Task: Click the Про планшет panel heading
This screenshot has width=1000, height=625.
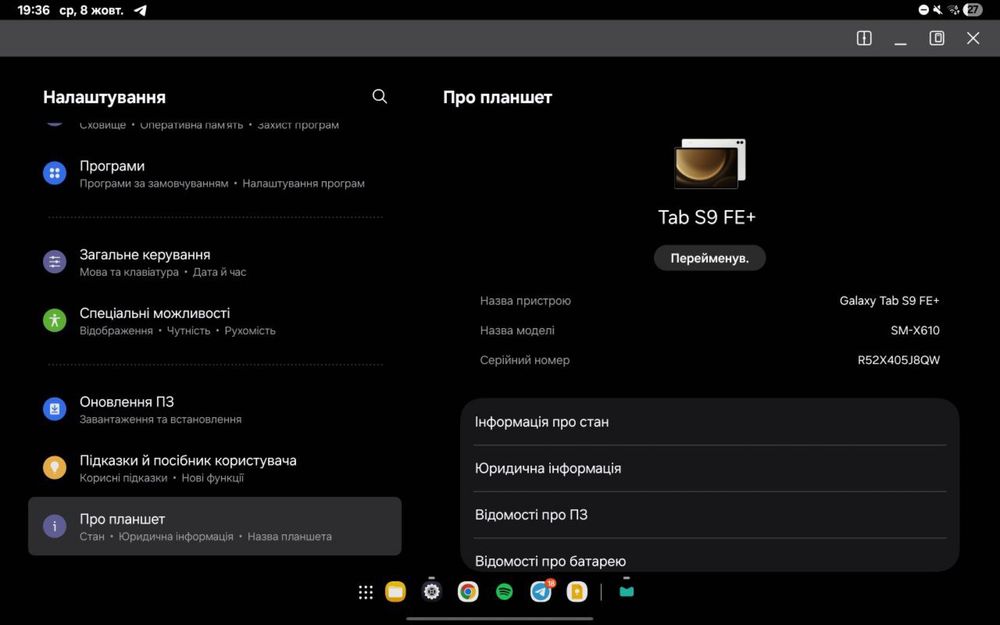Action: (x=497, y=98)
